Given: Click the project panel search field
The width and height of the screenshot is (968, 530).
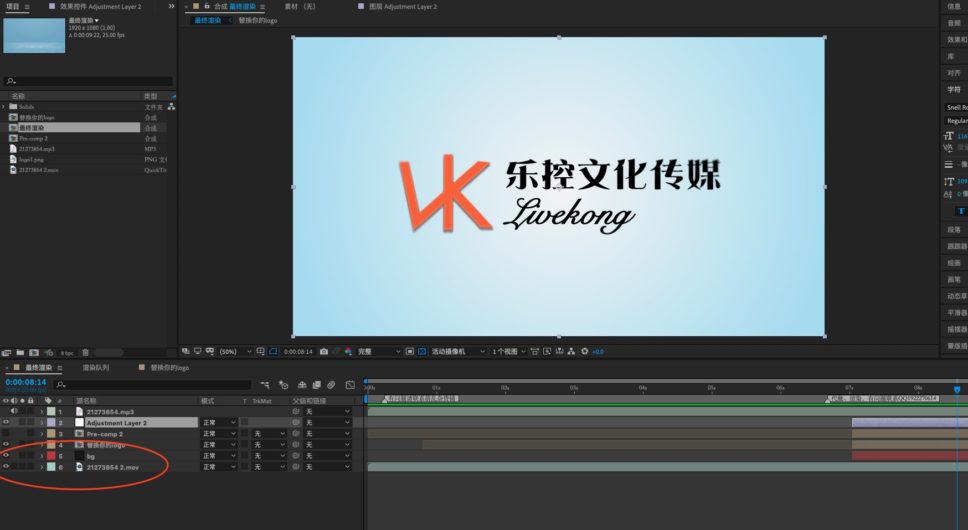Looking at the screenshot, I should 88,81.
